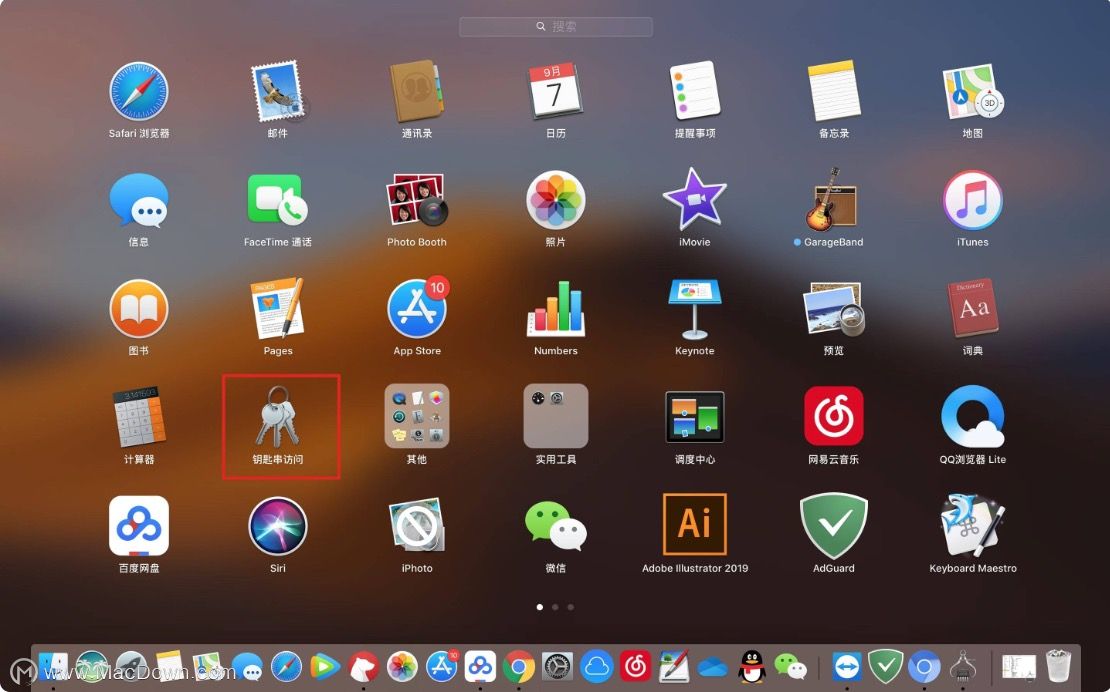This screenshot has height=692, width=1110.
Task: Open QQ浏览器 Lite
Action: coord(973,416)
